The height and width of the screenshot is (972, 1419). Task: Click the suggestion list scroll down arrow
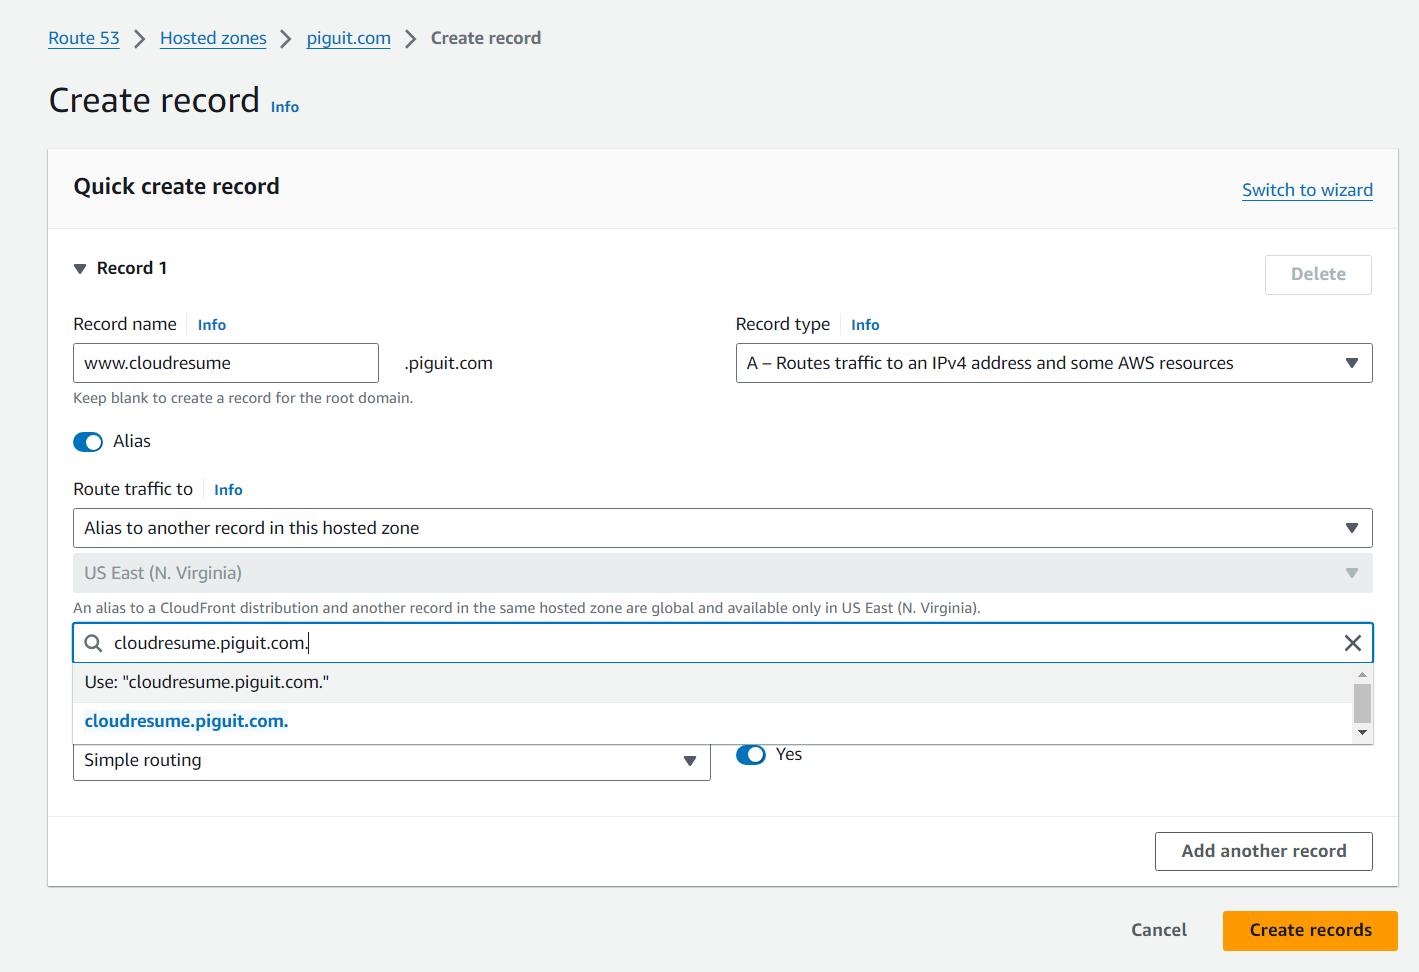1362,733
